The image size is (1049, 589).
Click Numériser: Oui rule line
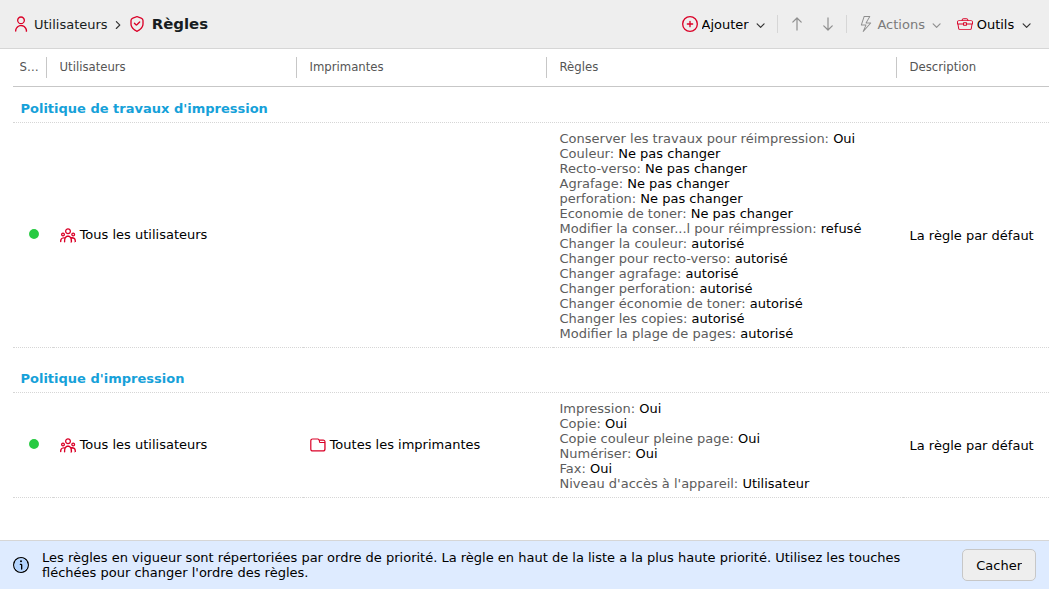tap(608, 454)
